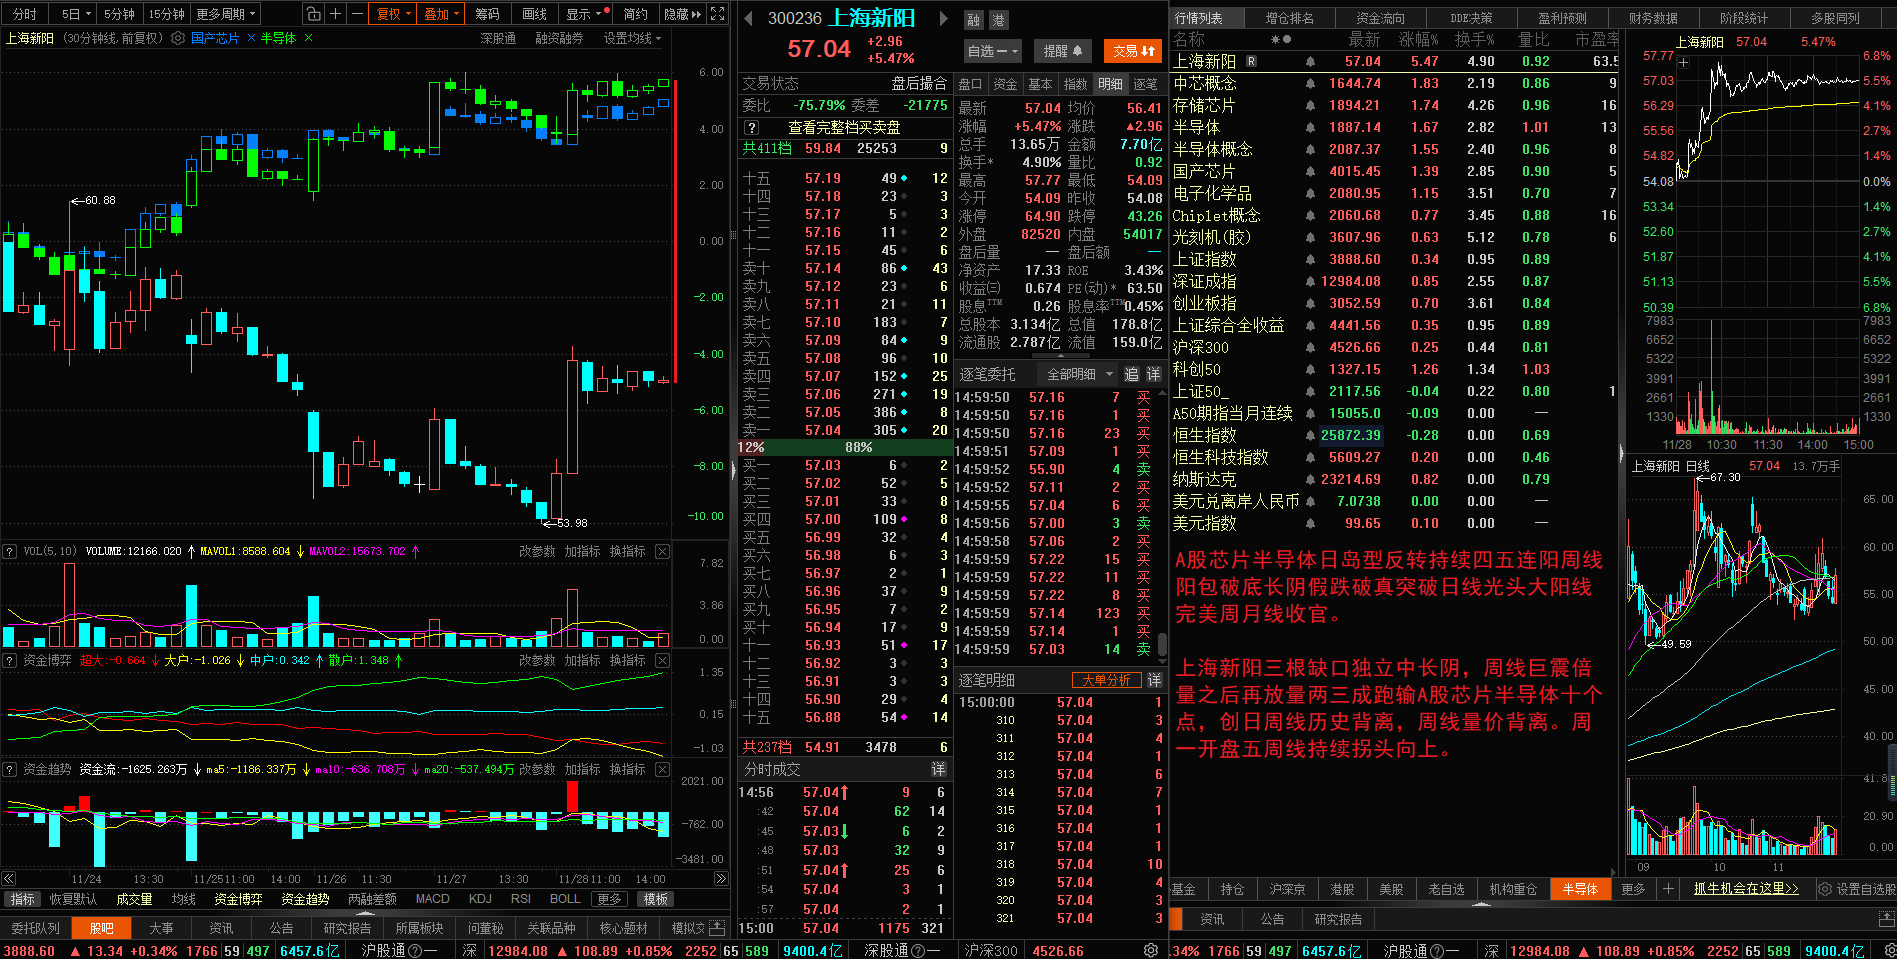Click the lock icon in chart toolbar
Image resolution: width=1897 pixels, height=959 pixels.
[314, 14]
